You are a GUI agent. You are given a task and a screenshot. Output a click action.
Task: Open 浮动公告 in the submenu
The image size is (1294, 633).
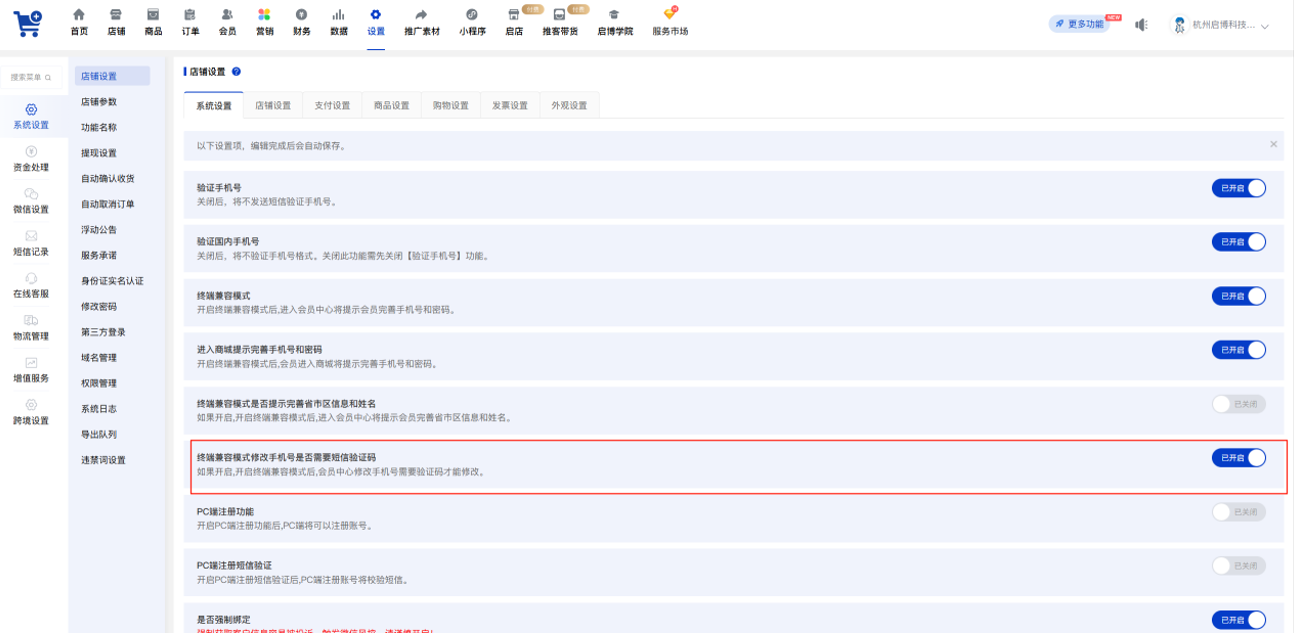coord(99,230)
